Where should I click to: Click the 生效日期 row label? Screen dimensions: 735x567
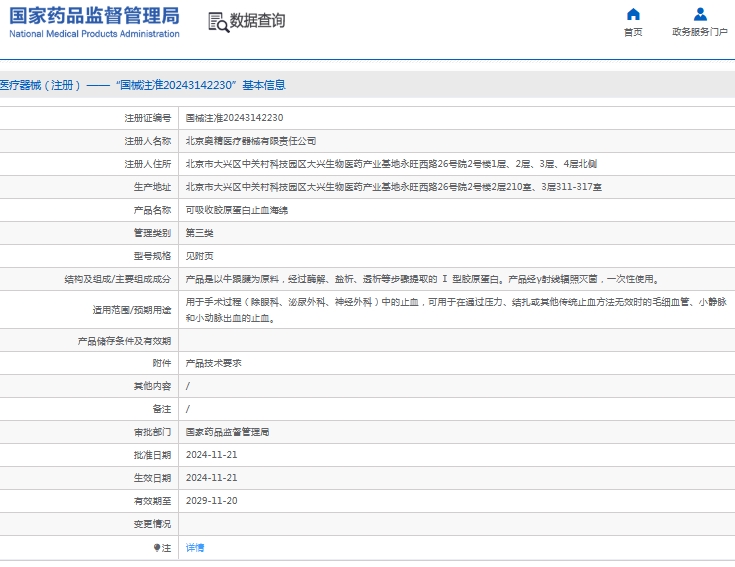click(x=152, y=477)
